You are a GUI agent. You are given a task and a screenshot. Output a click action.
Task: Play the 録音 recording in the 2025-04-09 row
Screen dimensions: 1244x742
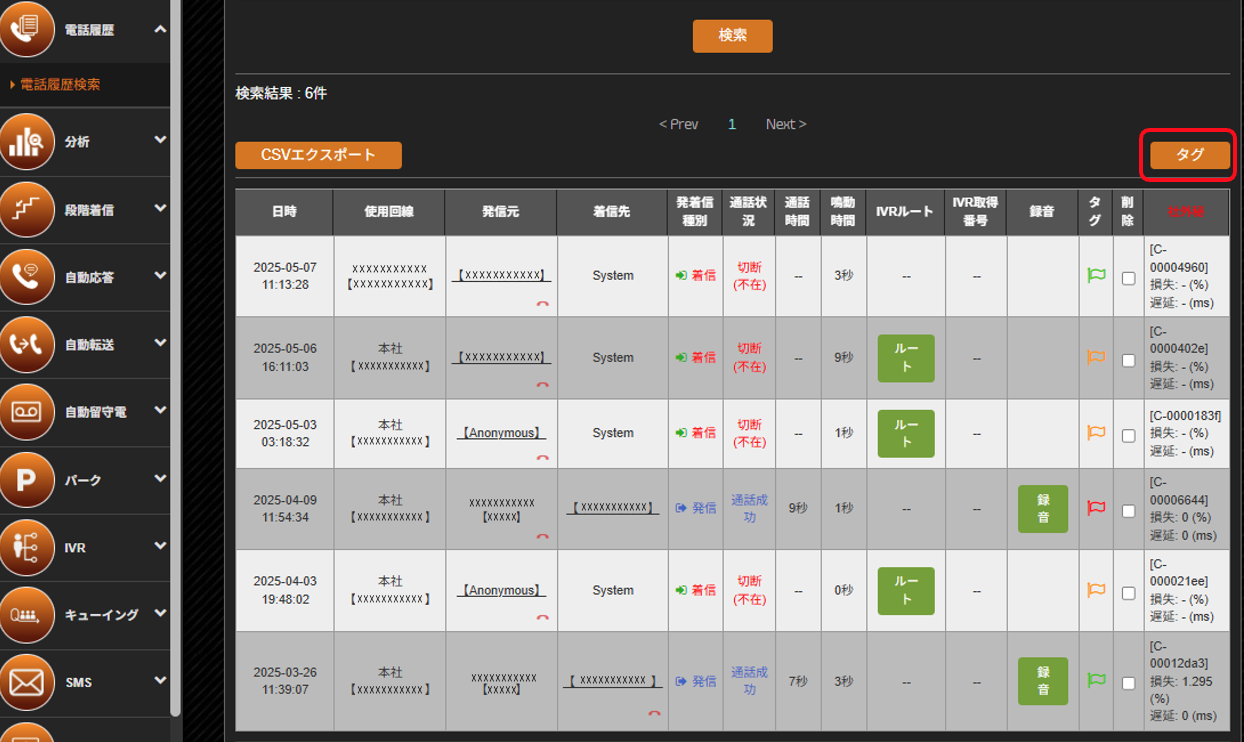1042,508
